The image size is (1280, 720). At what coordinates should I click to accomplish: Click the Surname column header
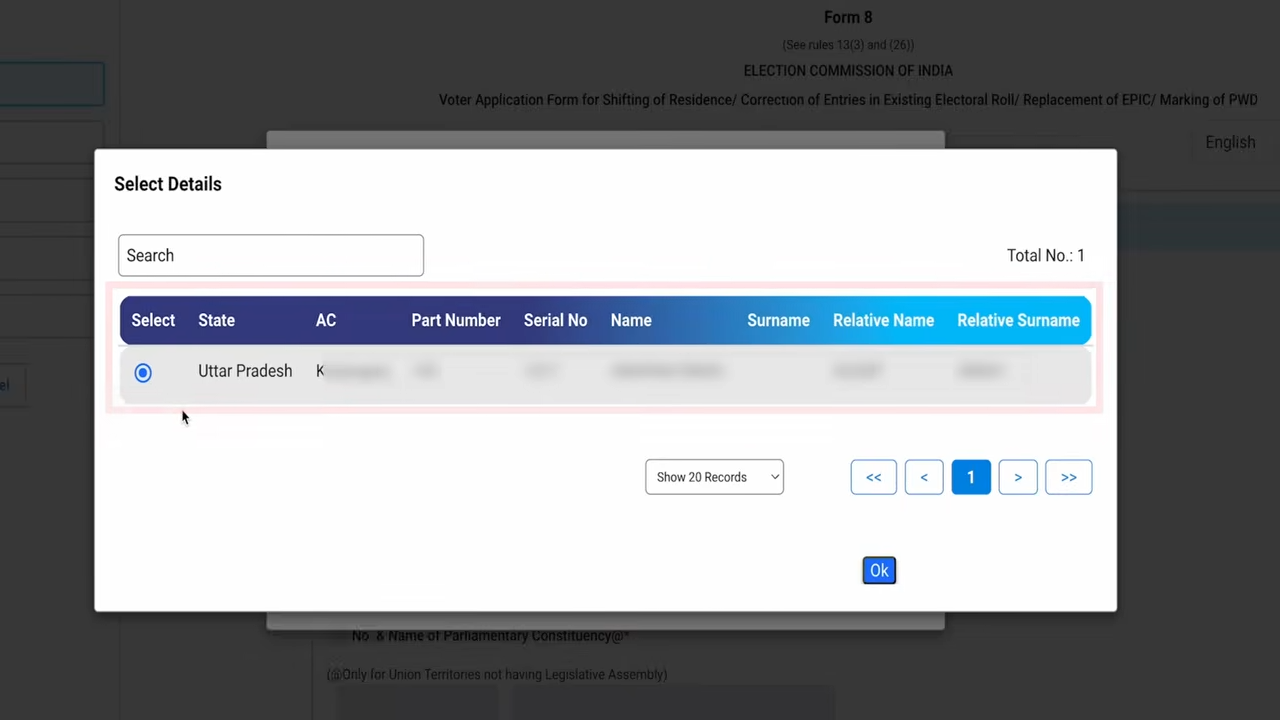coord(778,320)
